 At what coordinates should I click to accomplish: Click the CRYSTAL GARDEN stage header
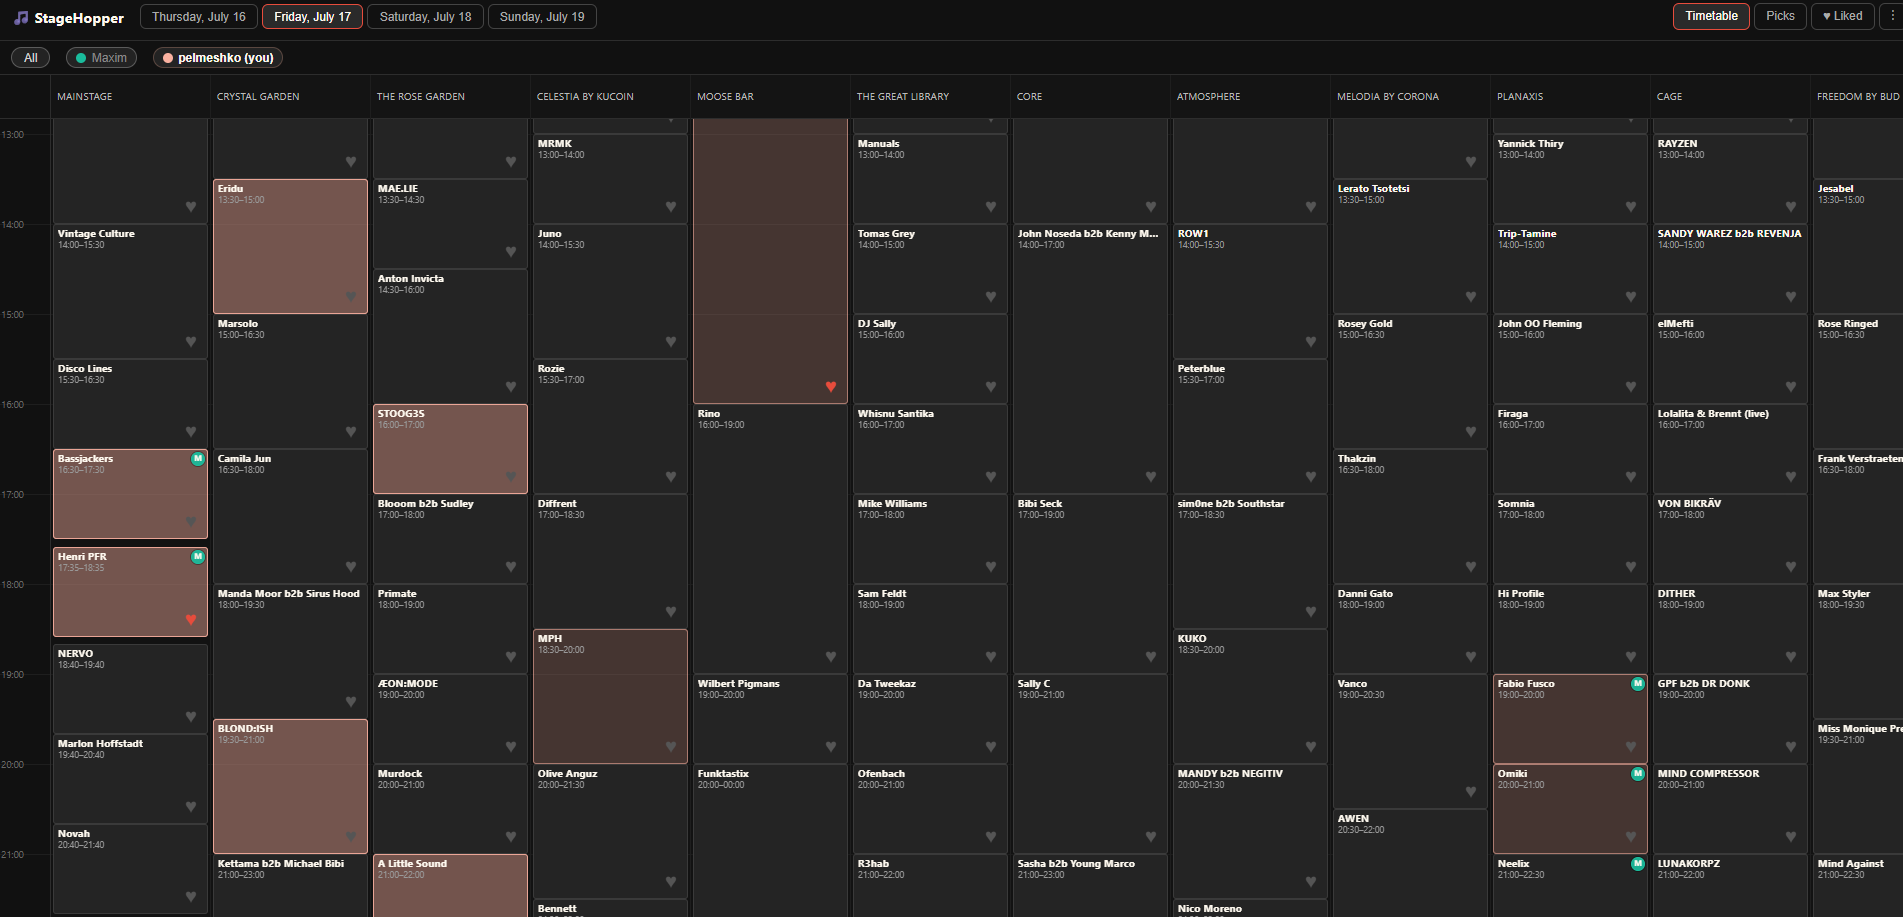258,97
